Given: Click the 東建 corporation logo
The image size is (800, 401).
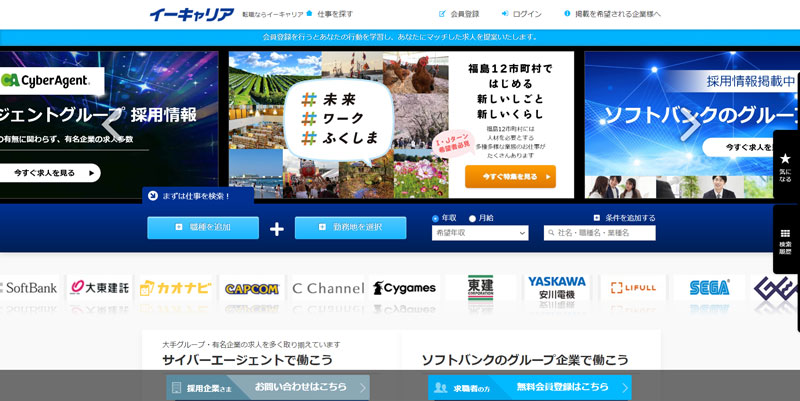Looking at the screenshot, I should tap(480, 288).
